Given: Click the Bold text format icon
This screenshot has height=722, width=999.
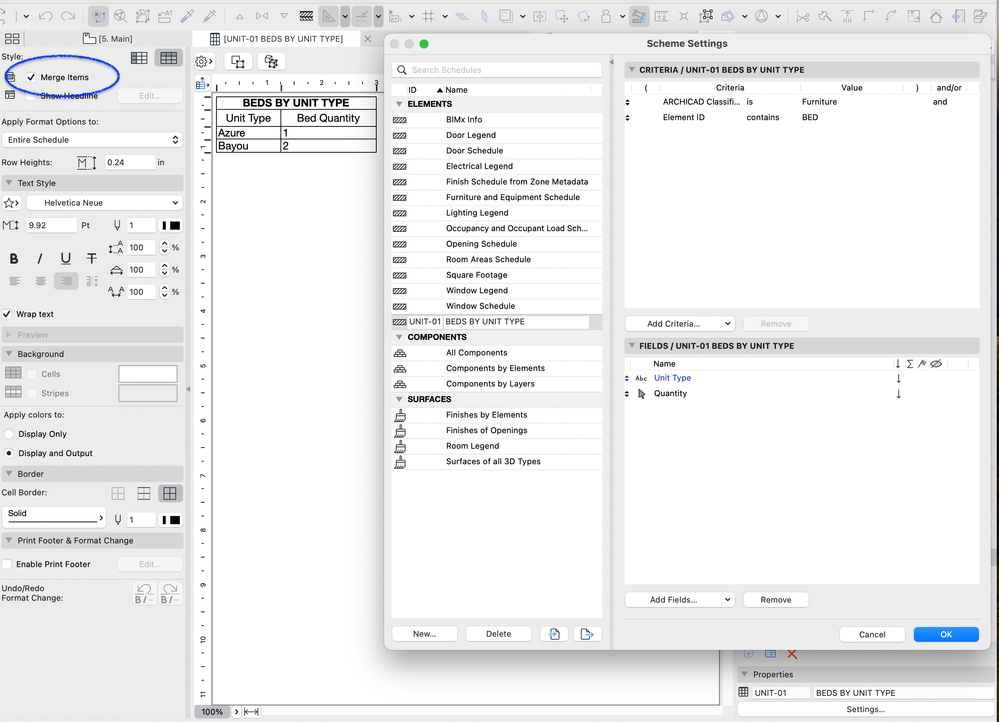Looking at the screenshot, I should click(14, 259).
